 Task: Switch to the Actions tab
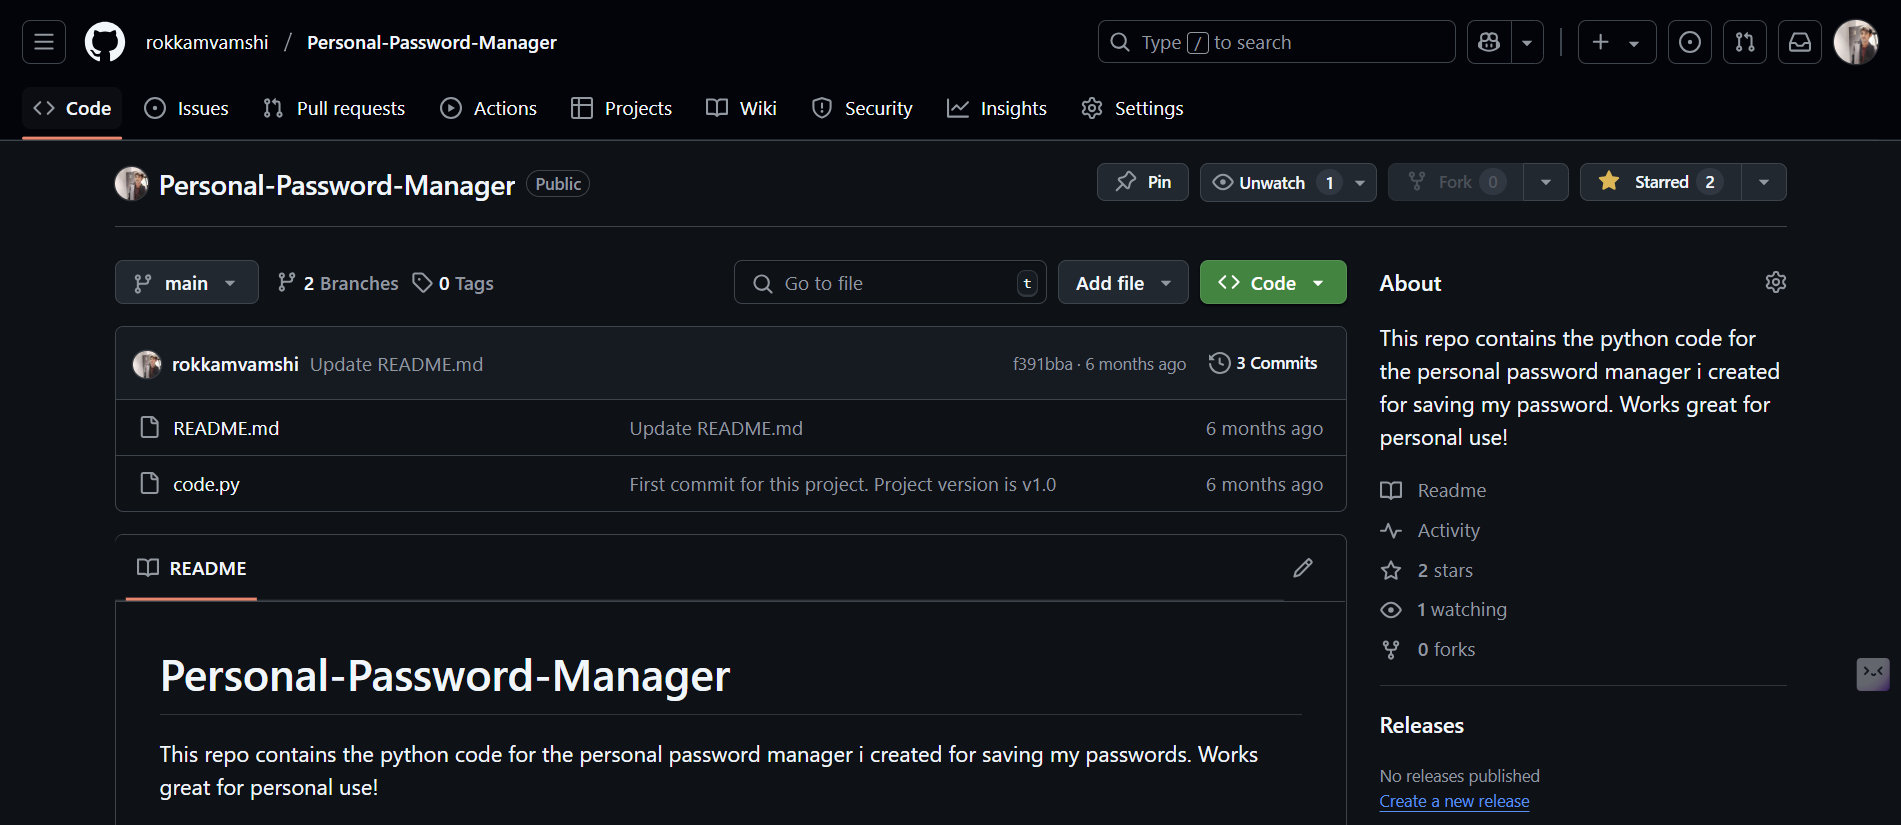click(489, 108)
